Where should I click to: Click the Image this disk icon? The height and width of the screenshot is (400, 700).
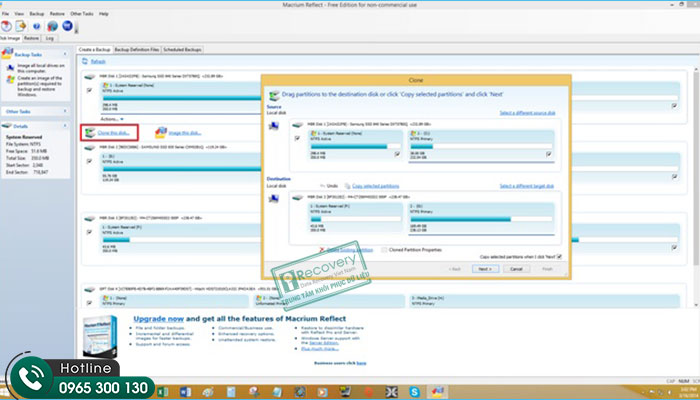(161, 132)
